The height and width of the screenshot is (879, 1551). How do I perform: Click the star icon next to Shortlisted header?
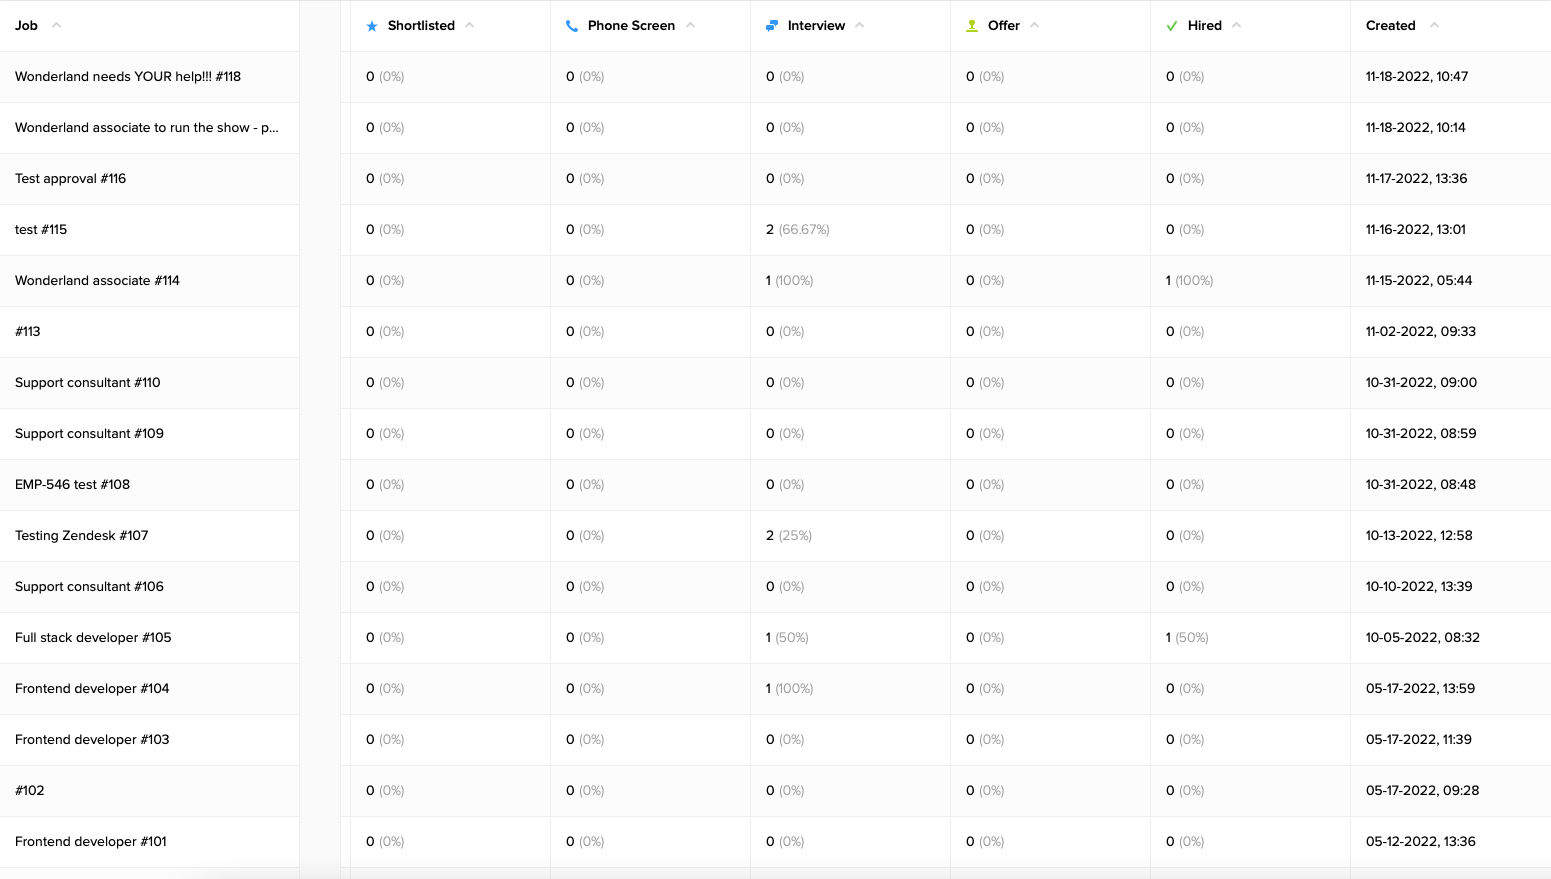tap(373, 25)
